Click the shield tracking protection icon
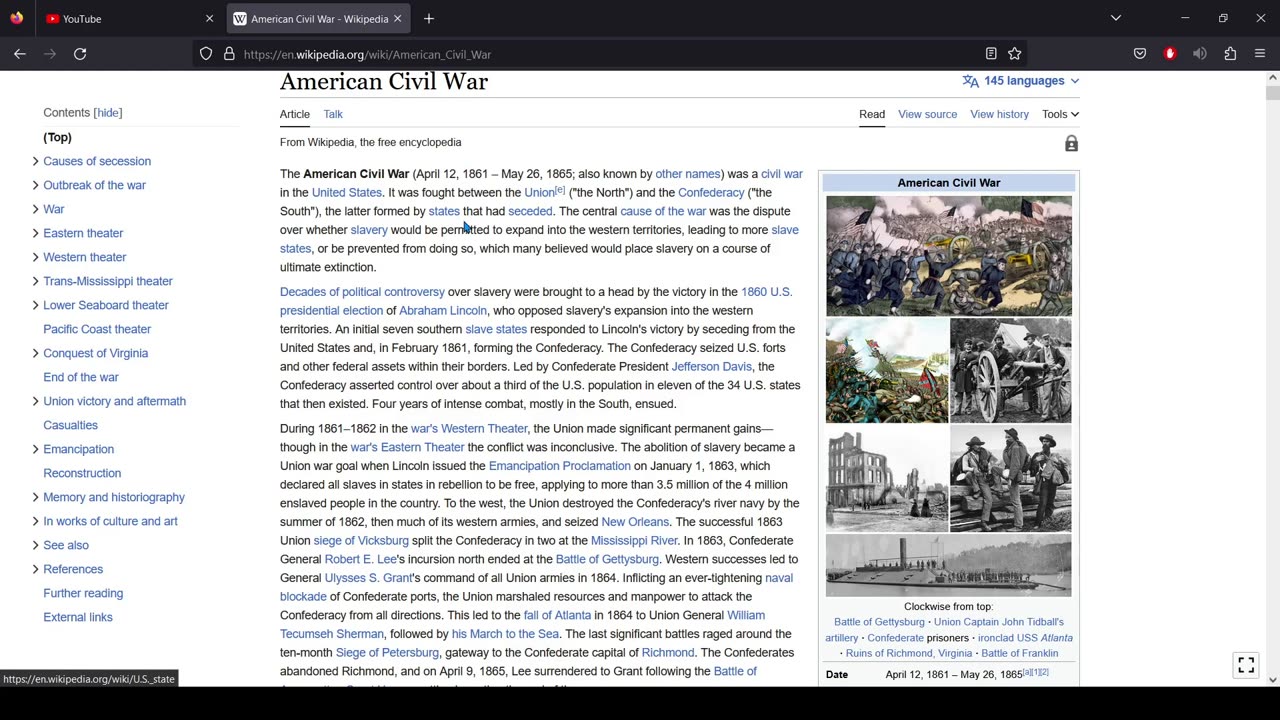1280x720 pixels. [x=206, y=54]
